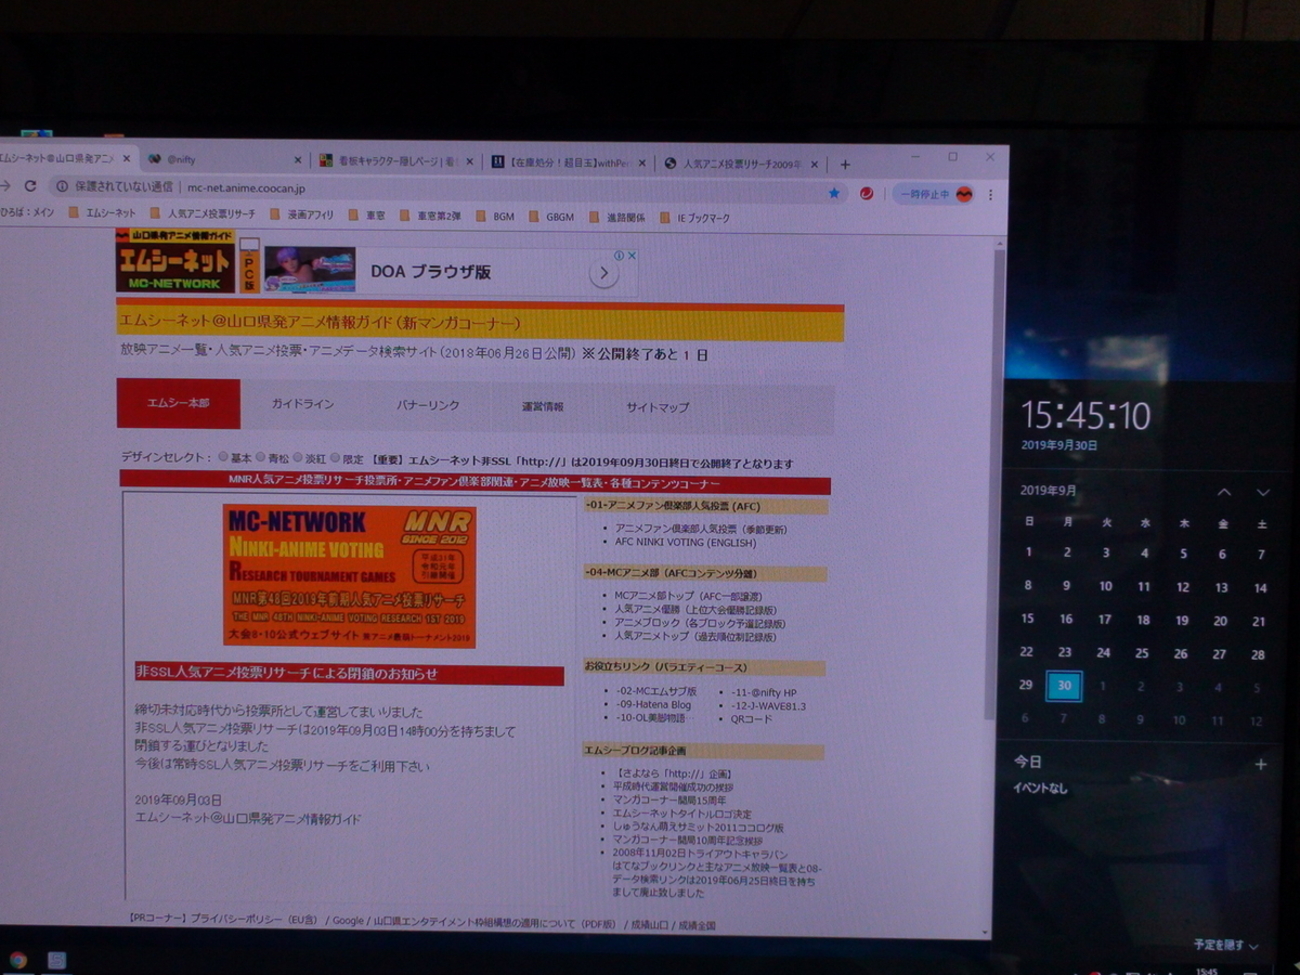Click the Chrome icon in the taskbar
The width and height of the screenshot is (1300, 975).
(x=17, y=961)
